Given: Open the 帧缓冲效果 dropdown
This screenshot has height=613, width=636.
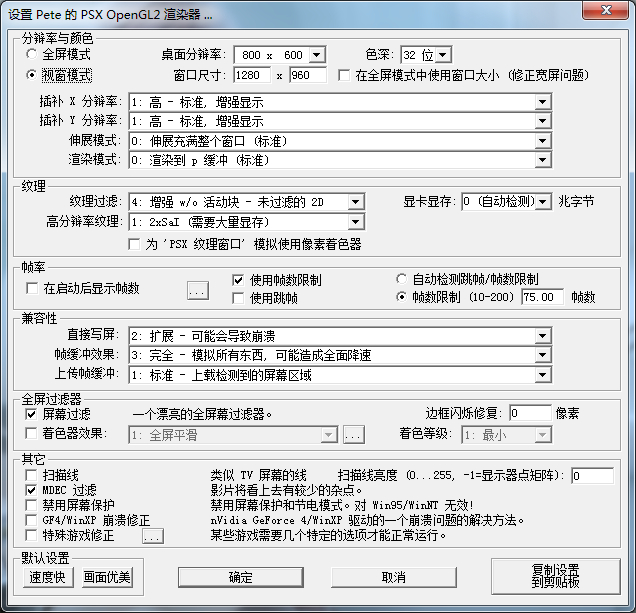Looking at the screenshot, I should pyautogui.click(x=340, y=355).
